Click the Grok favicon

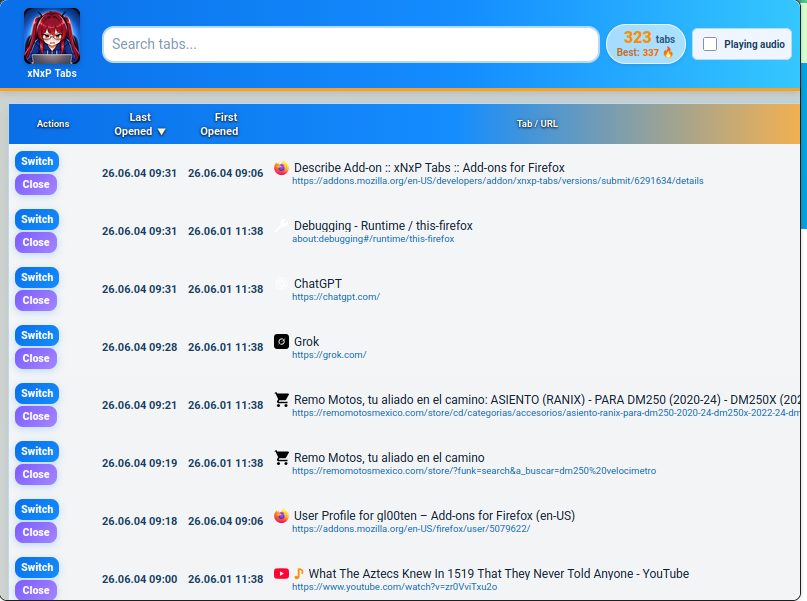(281, 342)
